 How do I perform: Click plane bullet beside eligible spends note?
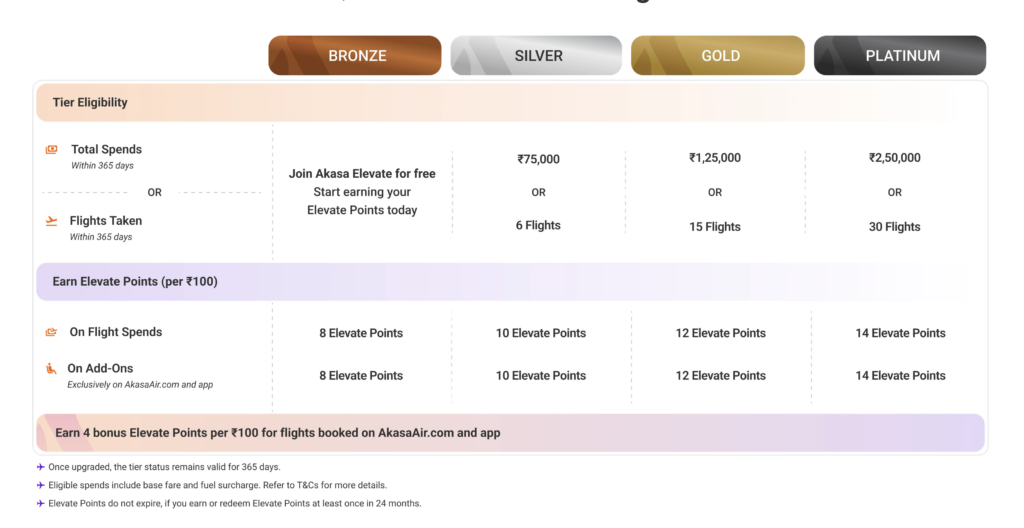coord(40,486)
